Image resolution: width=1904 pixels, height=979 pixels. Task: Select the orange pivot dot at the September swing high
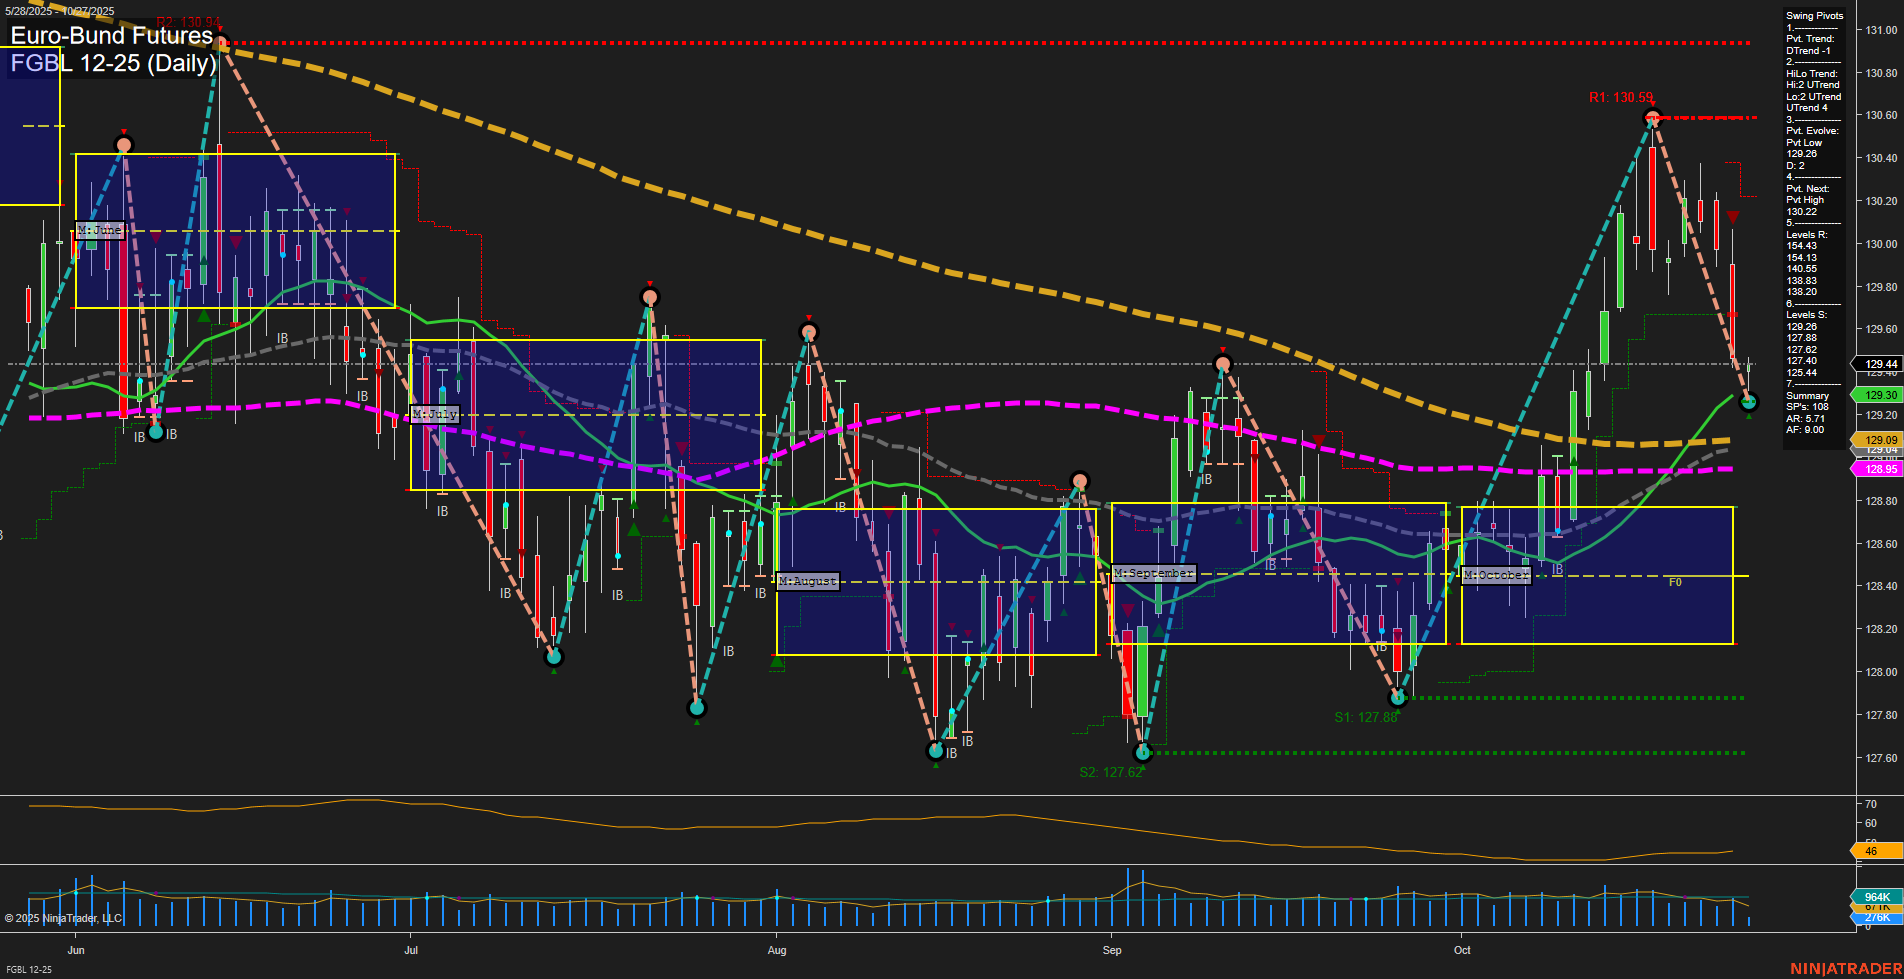point(1222,364)
